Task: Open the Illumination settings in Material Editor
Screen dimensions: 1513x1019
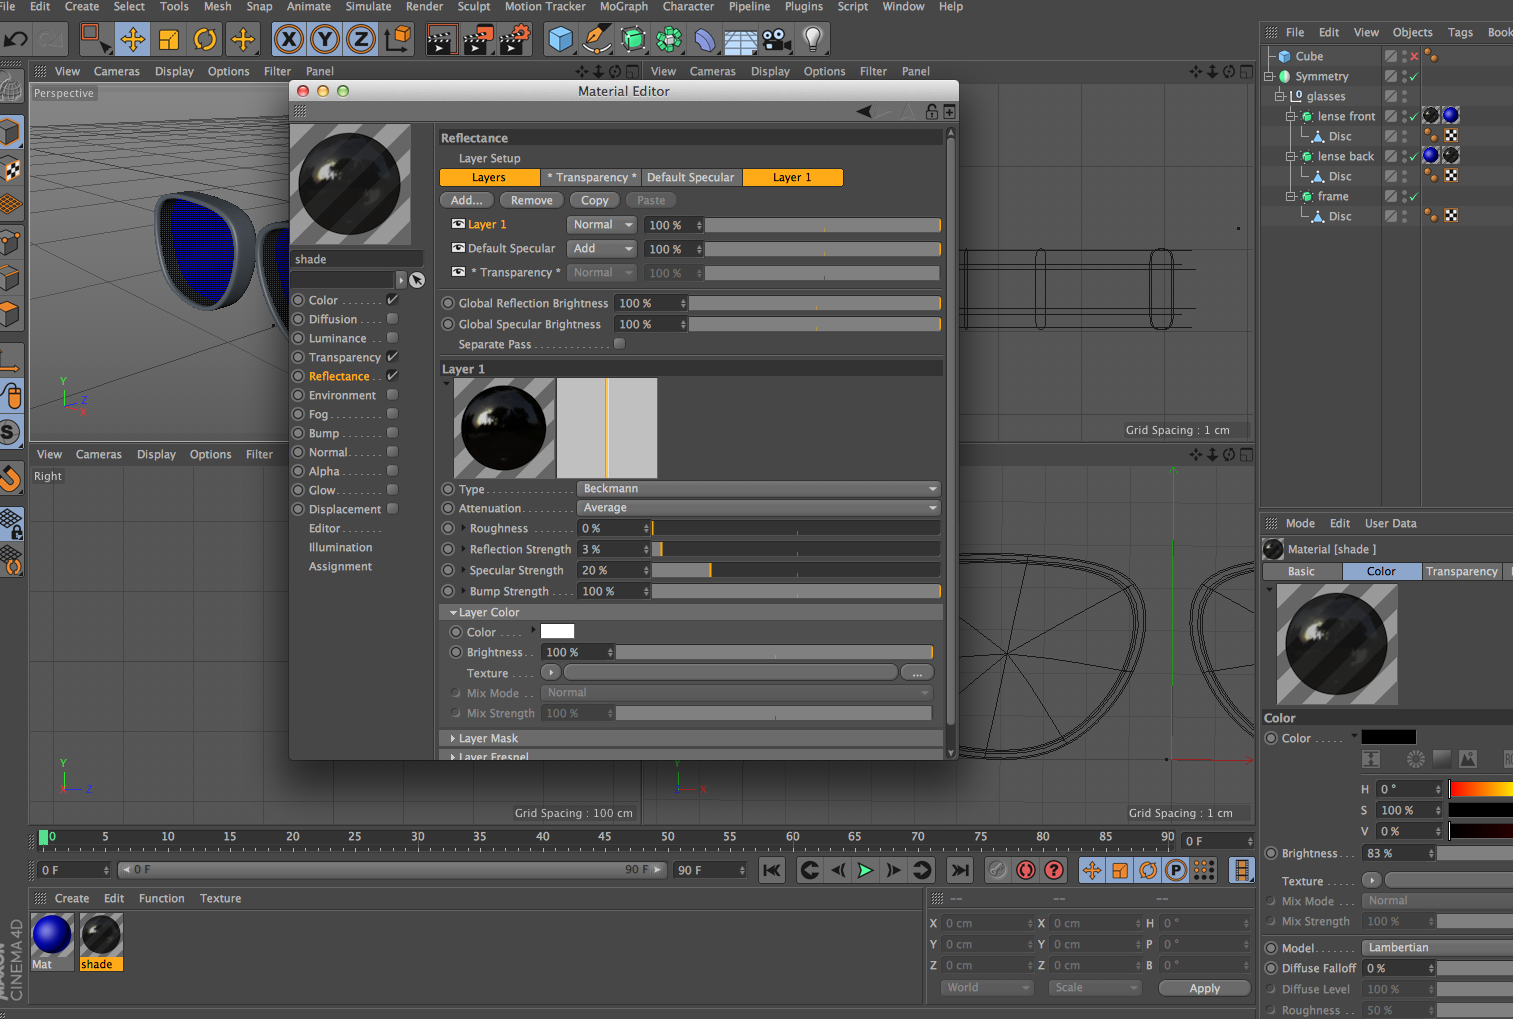Action: 340,548
